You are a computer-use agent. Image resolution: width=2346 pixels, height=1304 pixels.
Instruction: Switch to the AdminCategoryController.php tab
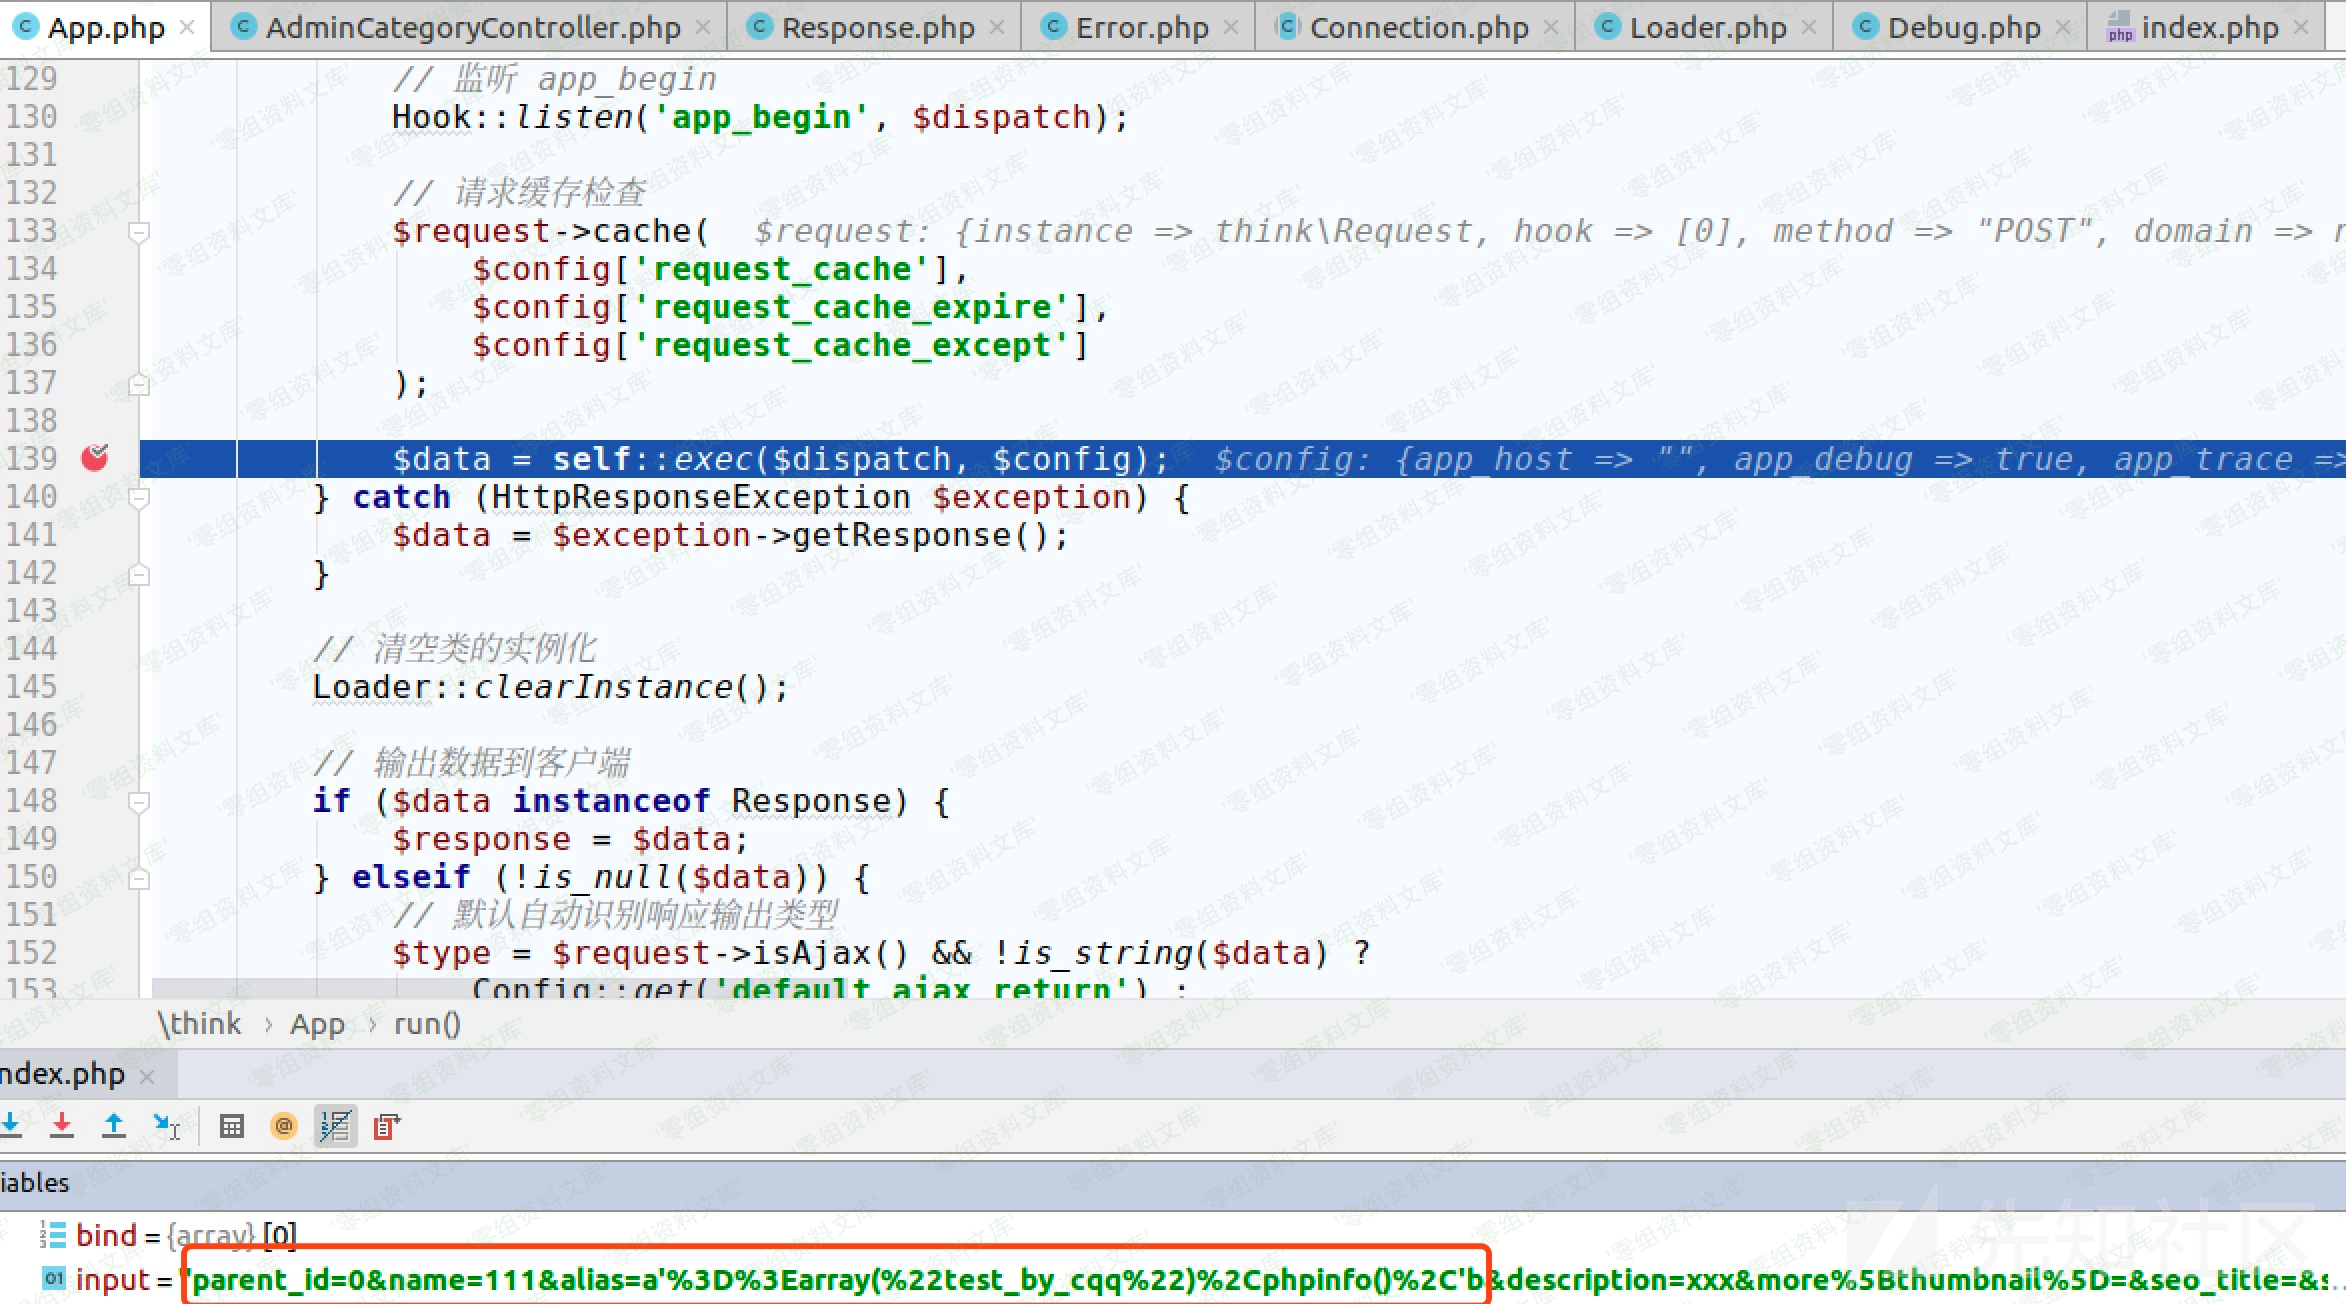(472, 28)
